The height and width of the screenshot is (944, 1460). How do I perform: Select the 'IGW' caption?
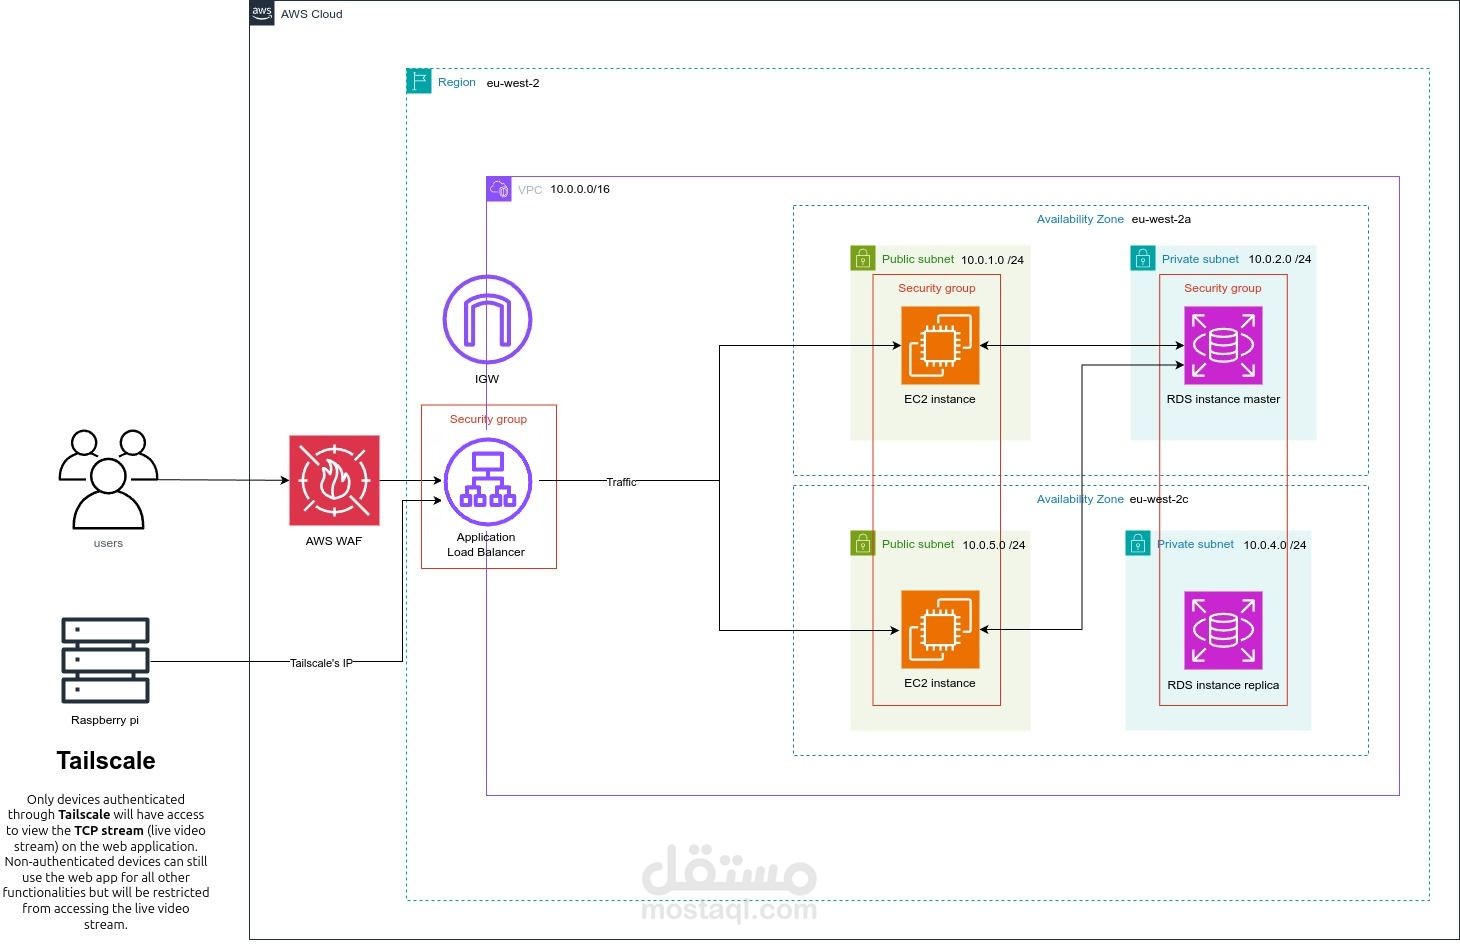coord(487,379)
